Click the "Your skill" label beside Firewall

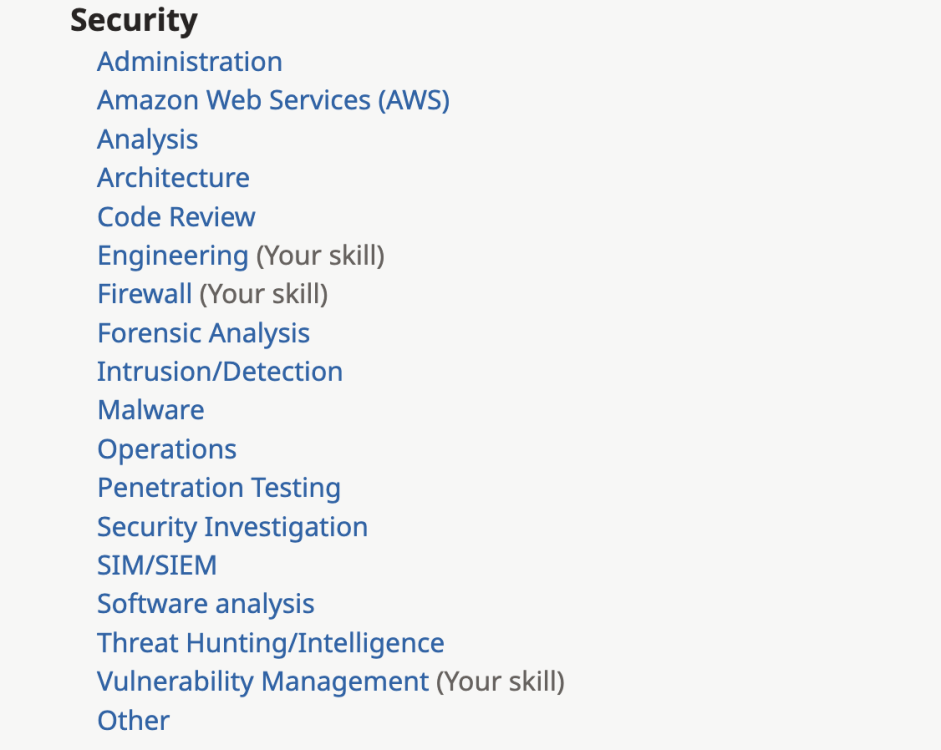tap(263, 294)
